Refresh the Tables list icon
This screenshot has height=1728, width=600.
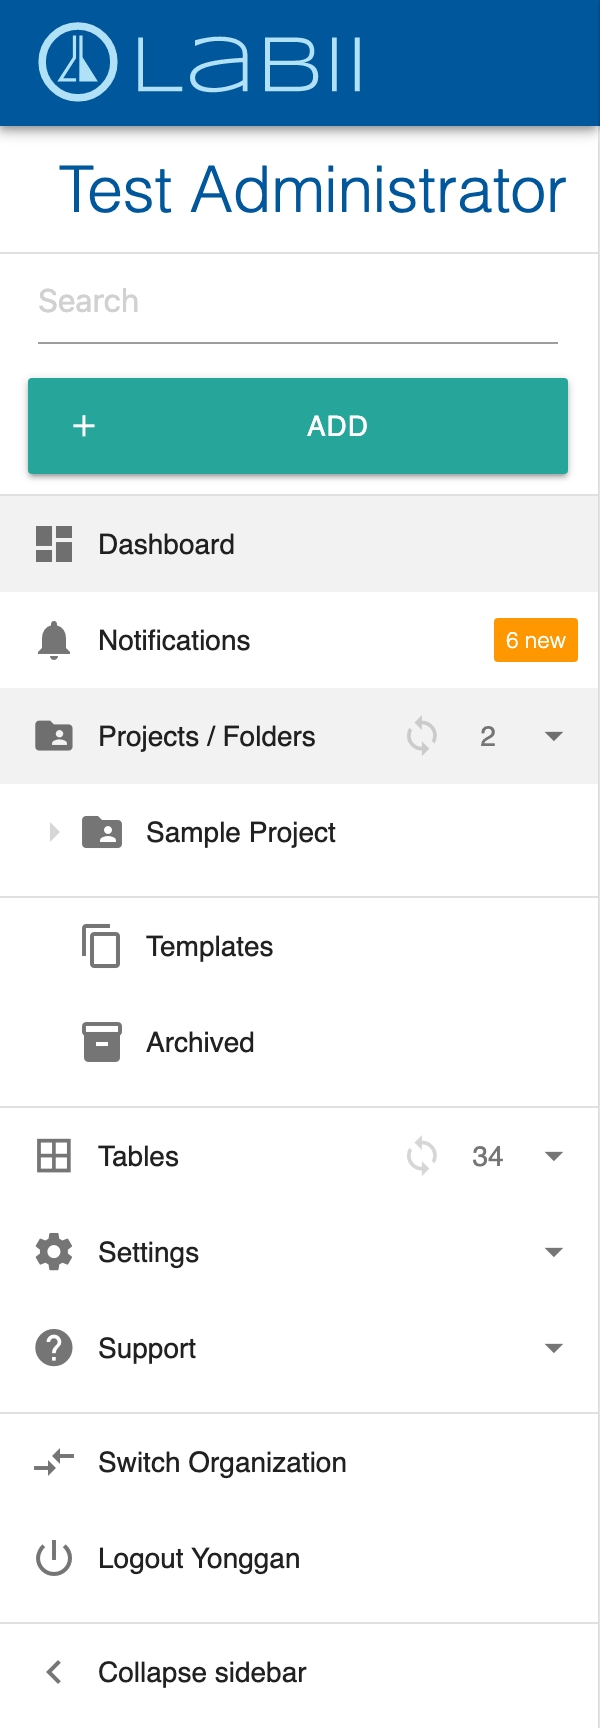422,1156
